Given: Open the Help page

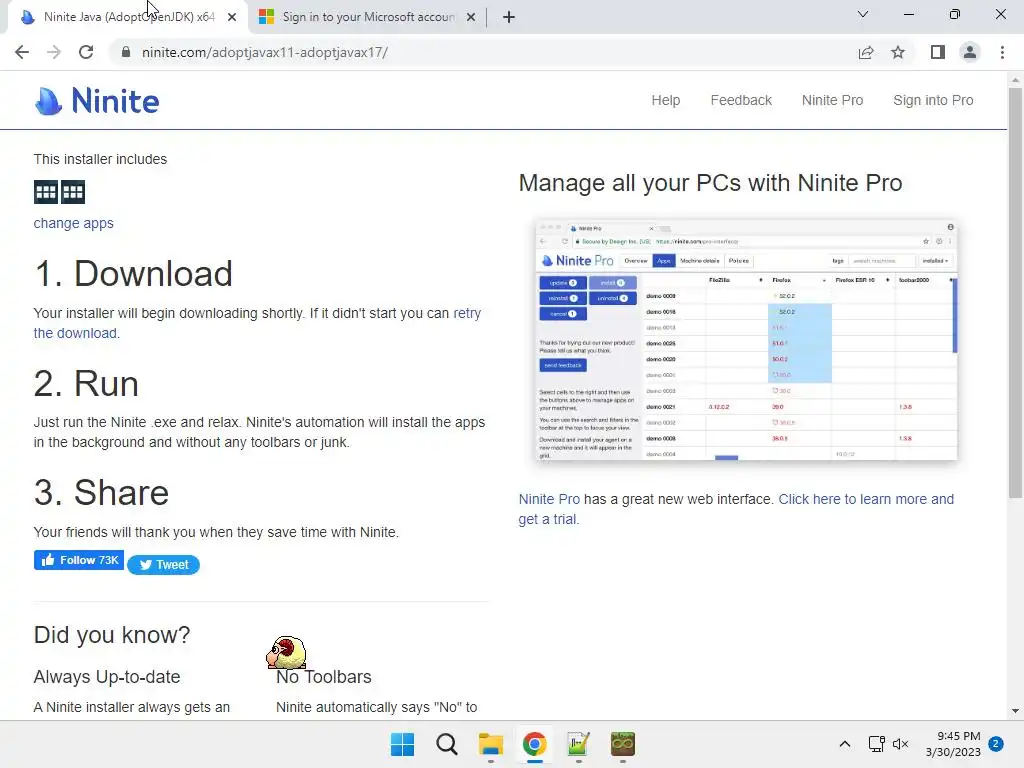Looking at the screenshot, I should [665, 101].
